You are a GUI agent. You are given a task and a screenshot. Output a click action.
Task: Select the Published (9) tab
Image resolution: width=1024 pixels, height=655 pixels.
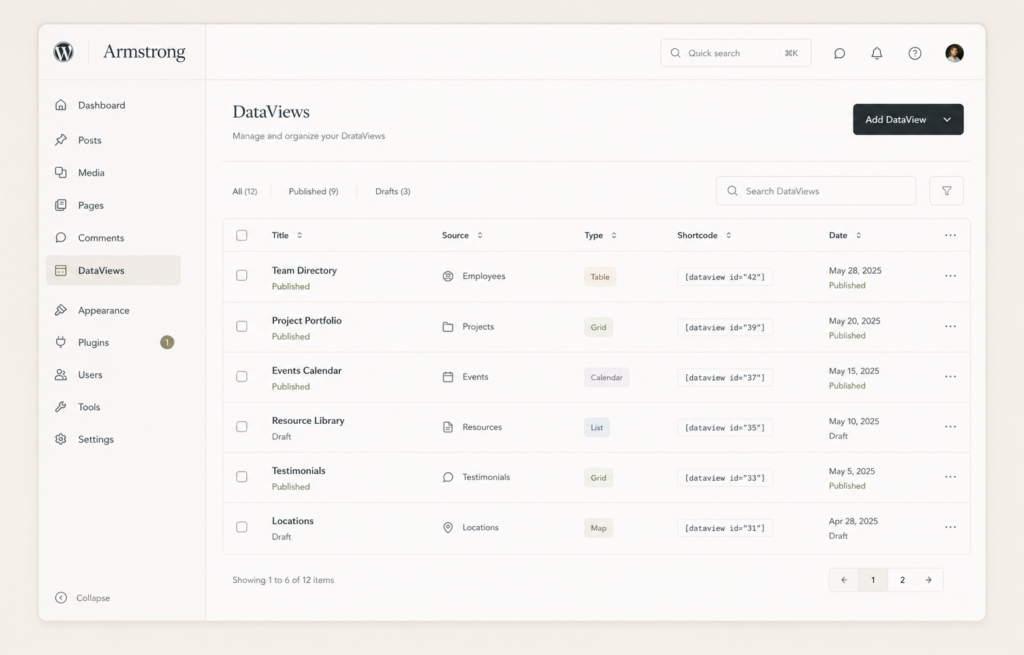(313, 191)
